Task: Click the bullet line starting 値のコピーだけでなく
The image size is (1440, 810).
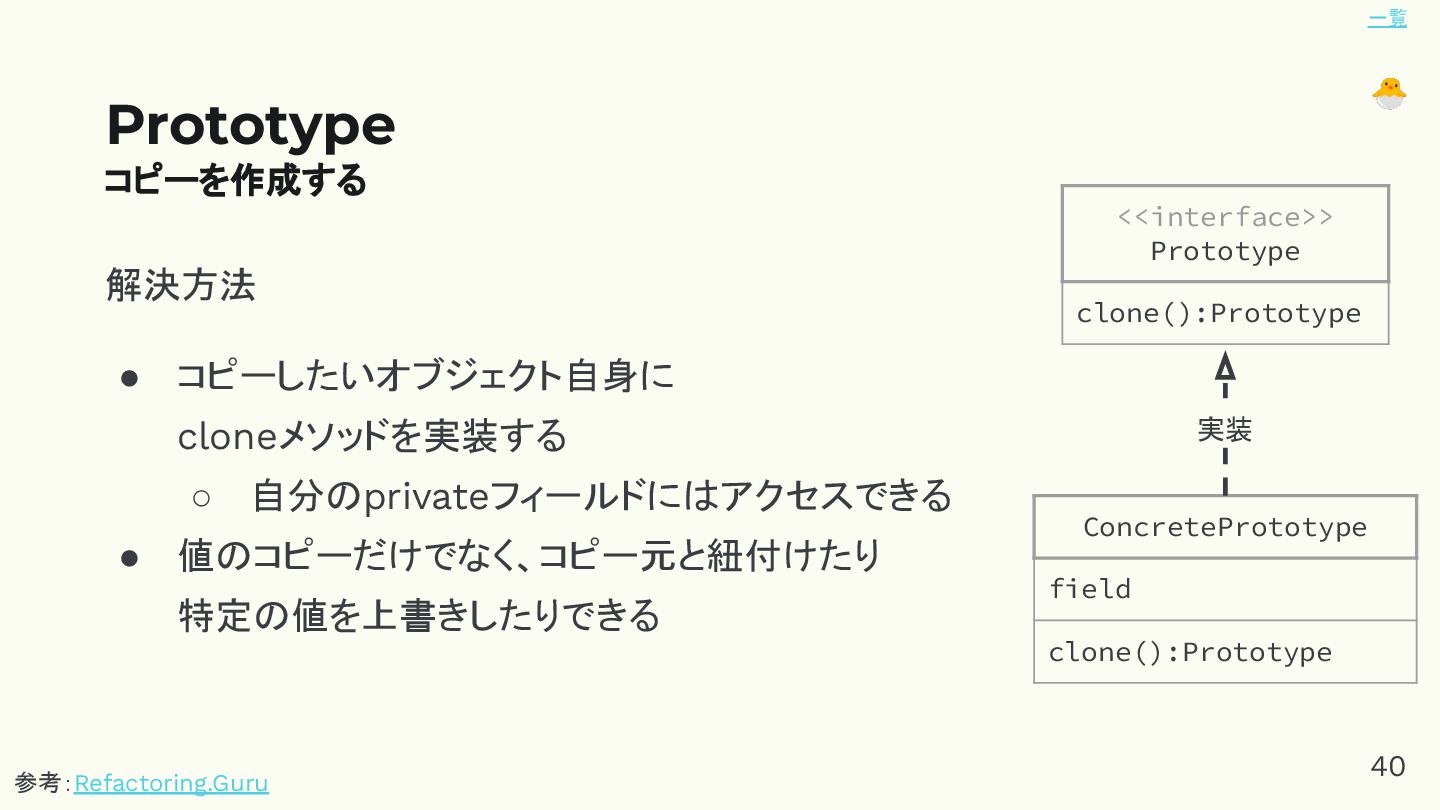Action: (529, 555)
